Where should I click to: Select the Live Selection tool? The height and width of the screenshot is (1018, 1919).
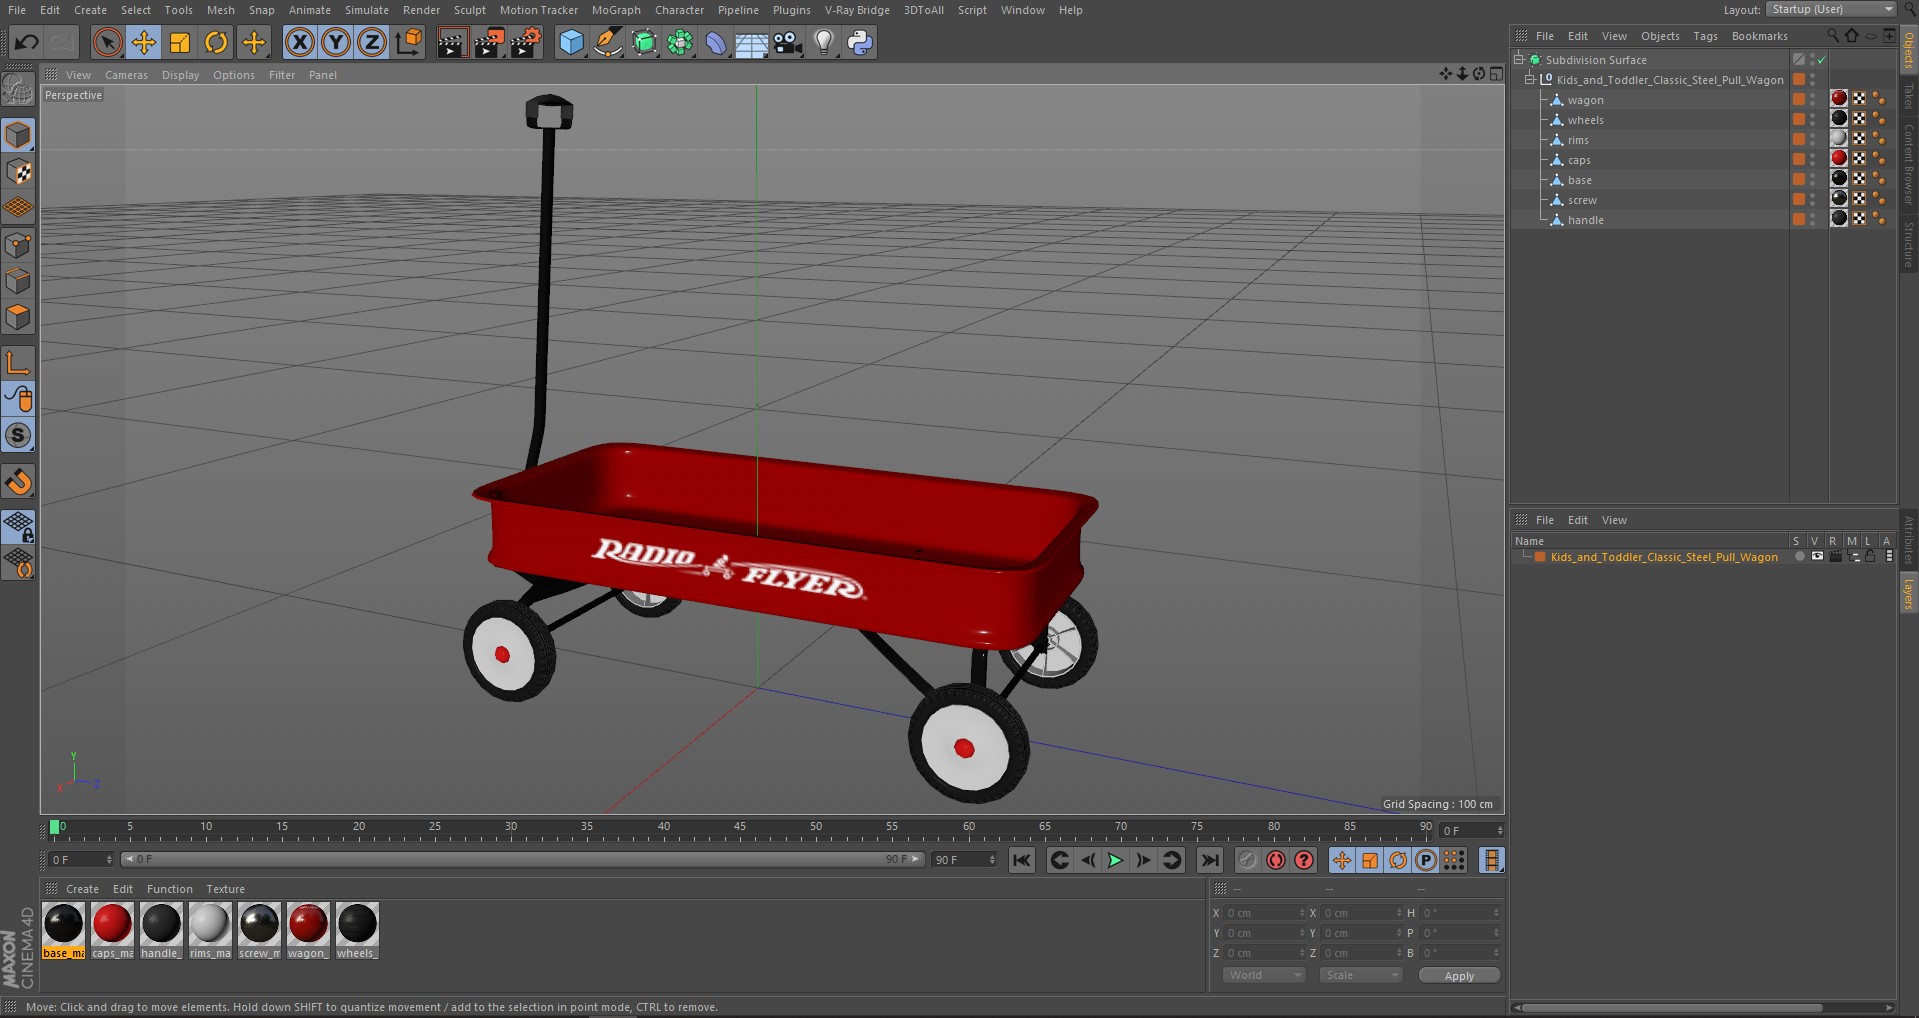click(x=107, y=42)
